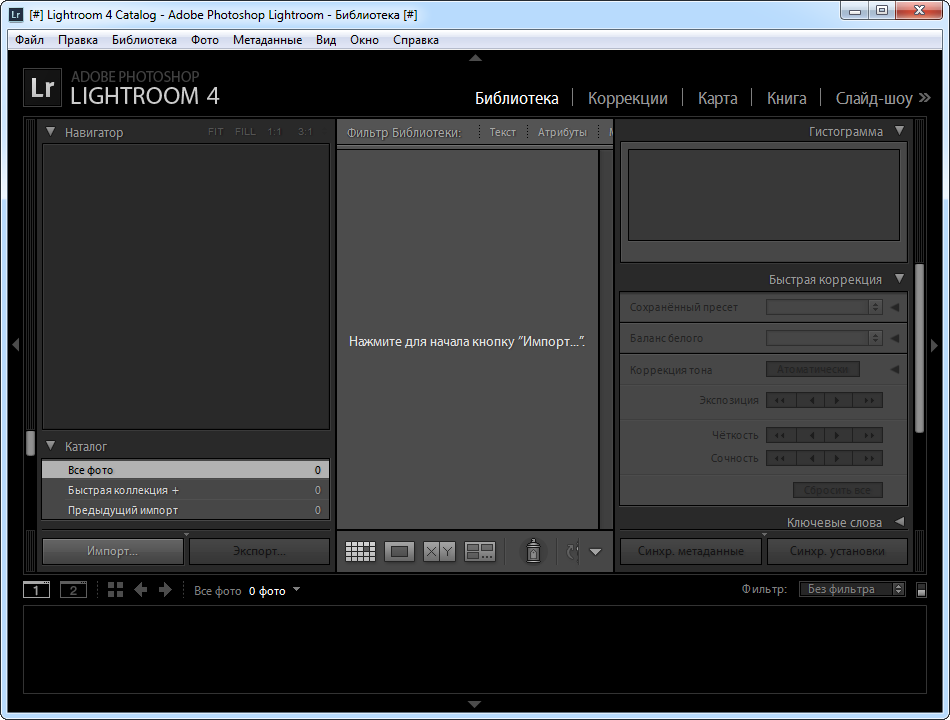This screenshot has width=950, height=720.
Task: Switch to Слайд-шоу module
Action: tap(874, 98)
